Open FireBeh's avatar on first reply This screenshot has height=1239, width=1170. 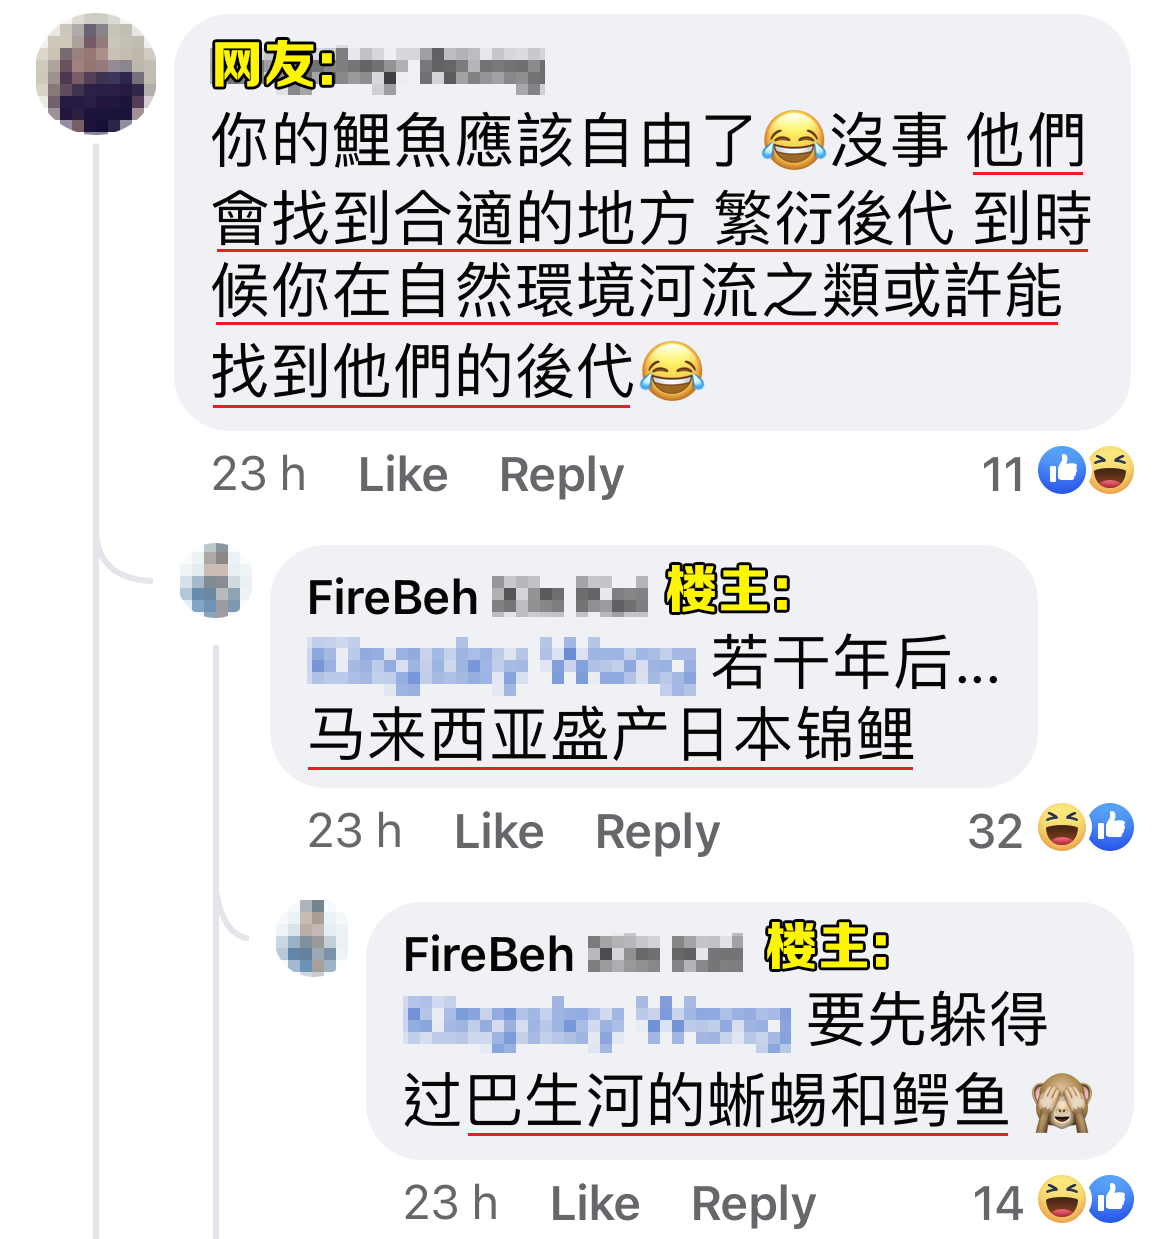[x=216, y=581]
